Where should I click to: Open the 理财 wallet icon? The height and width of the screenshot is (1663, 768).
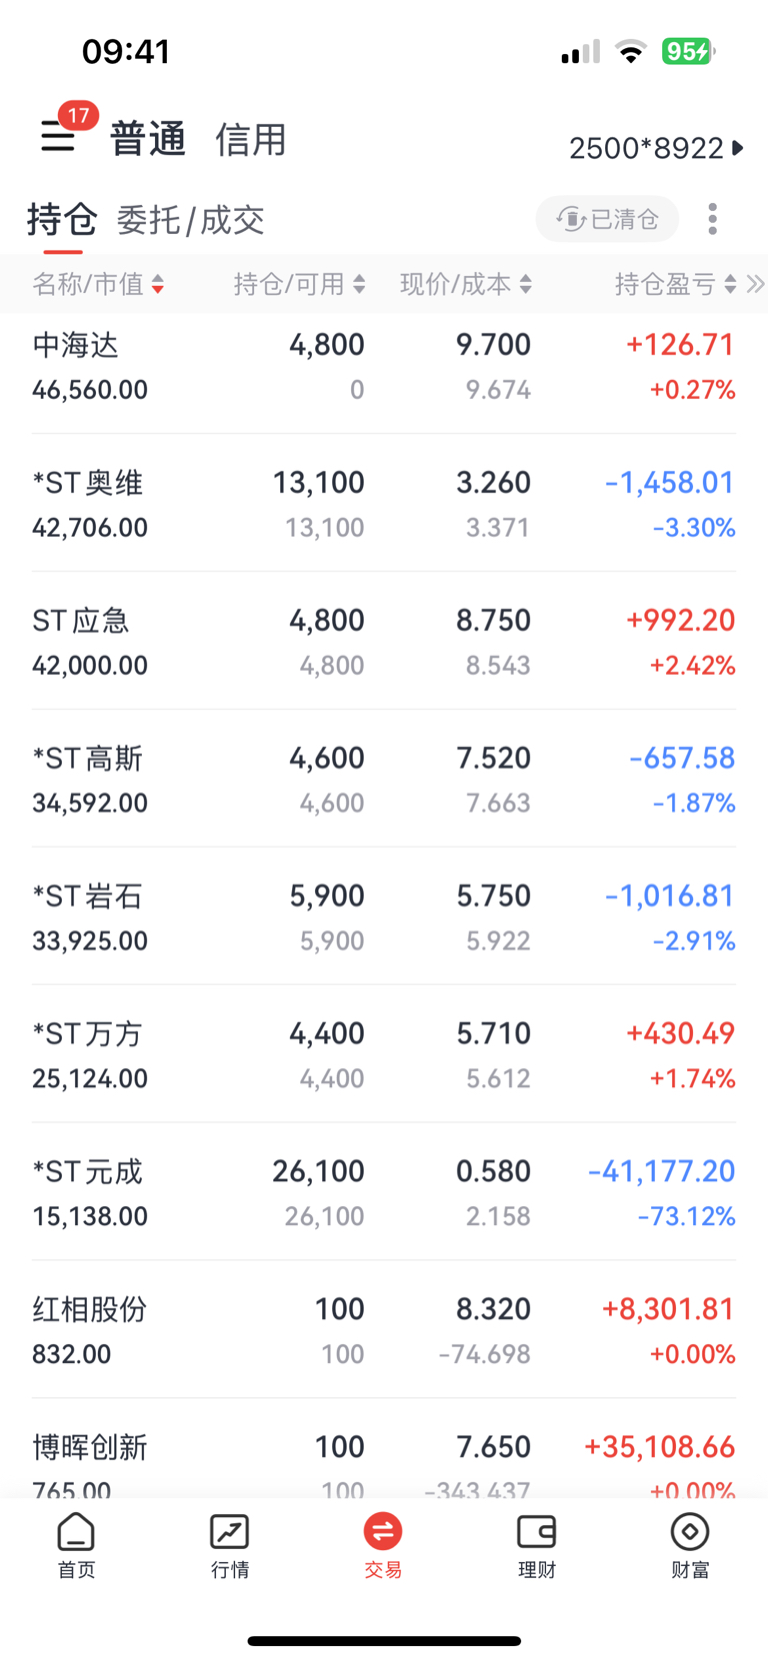pos(536,1544)
